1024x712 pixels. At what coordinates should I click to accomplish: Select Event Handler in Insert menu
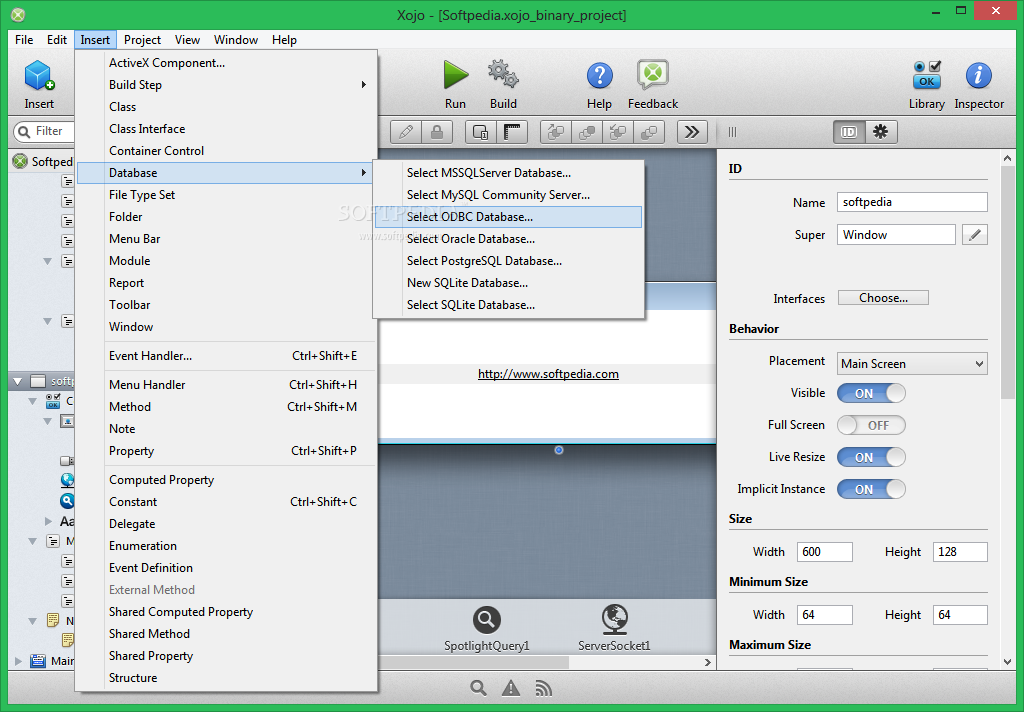coord(226,356)
